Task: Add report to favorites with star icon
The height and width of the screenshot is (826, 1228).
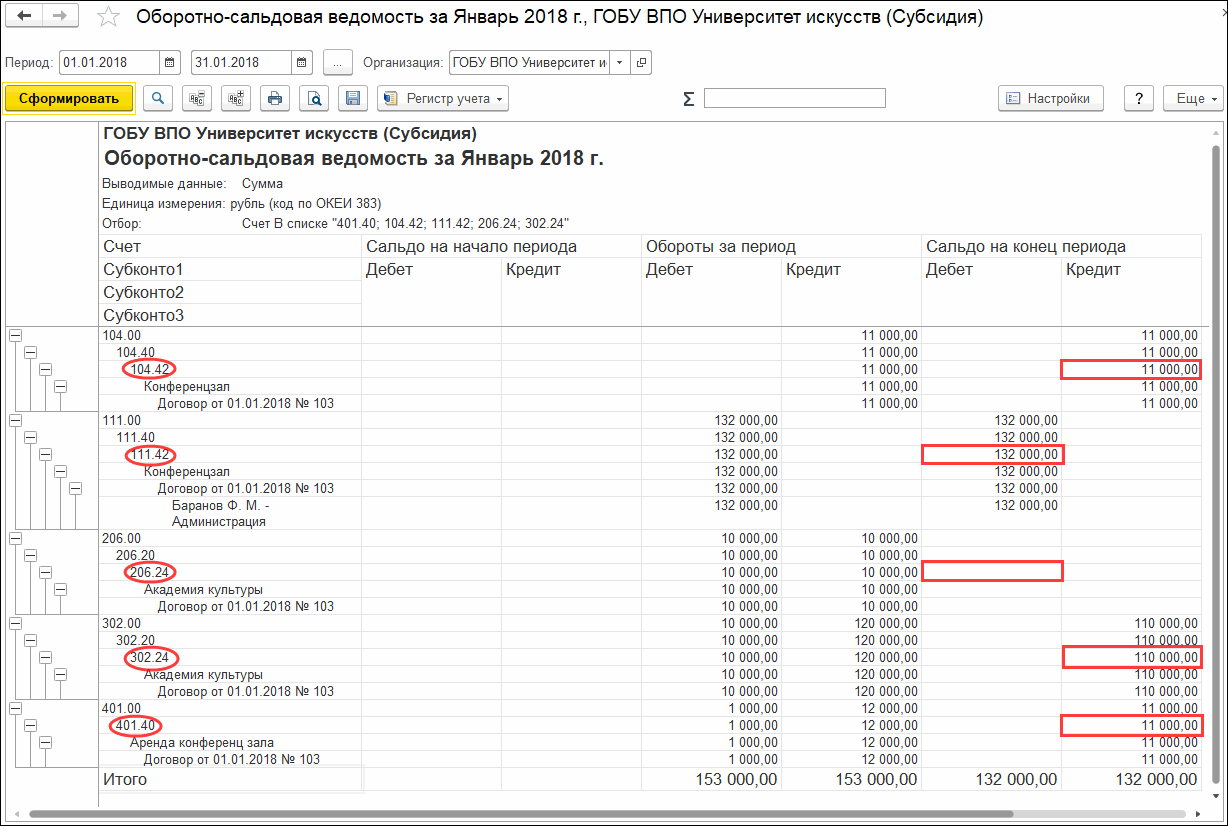Action: pos(110,18)
